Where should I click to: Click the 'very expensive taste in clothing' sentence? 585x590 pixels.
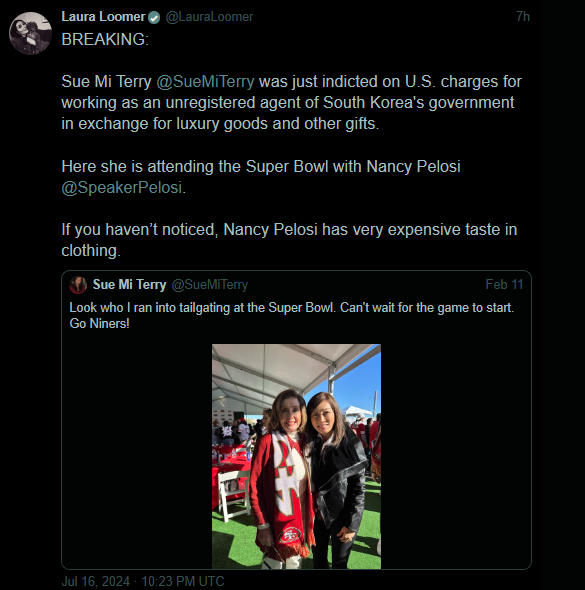point(289,240)
